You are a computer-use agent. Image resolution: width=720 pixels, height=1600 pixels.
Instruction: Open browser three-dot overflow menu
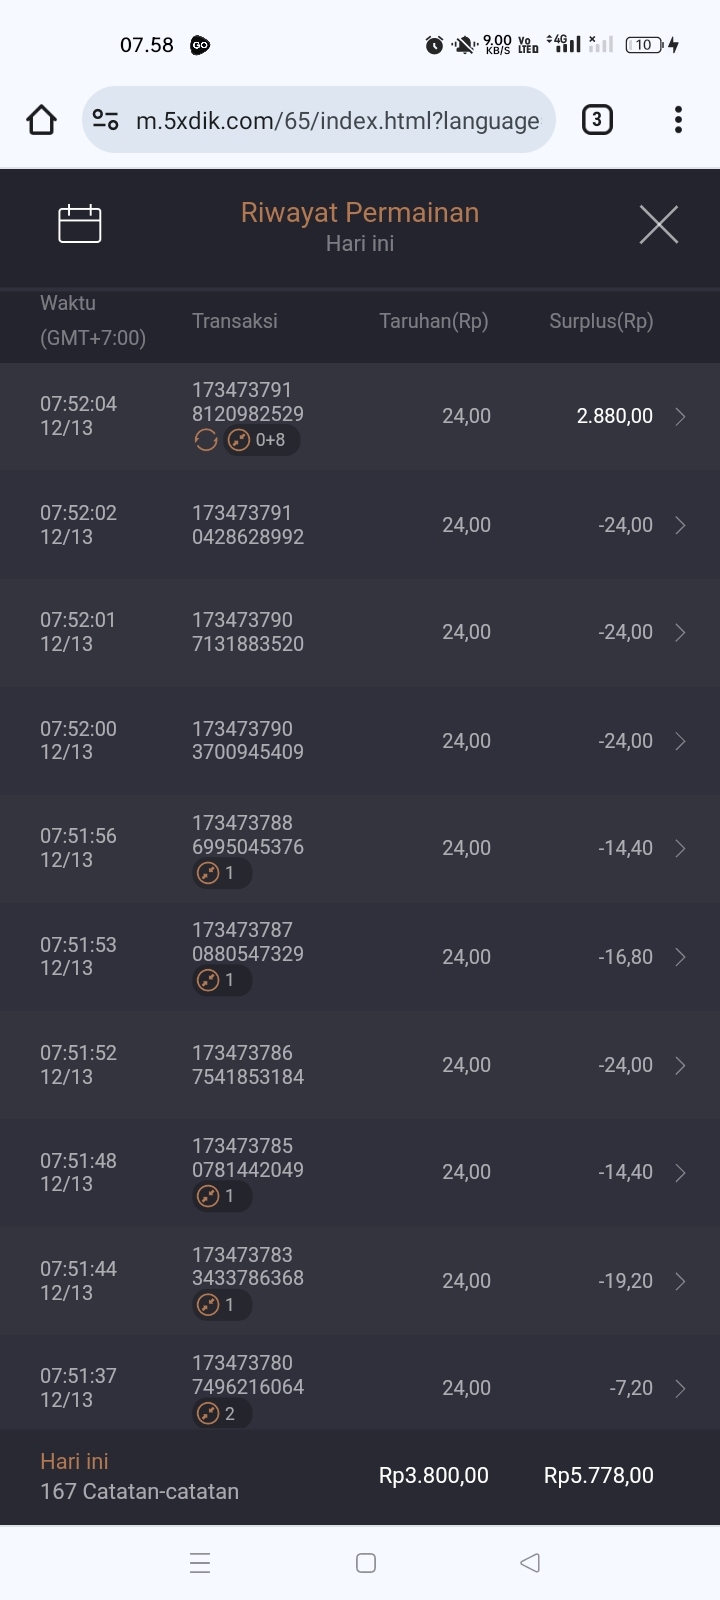point(678,120)
